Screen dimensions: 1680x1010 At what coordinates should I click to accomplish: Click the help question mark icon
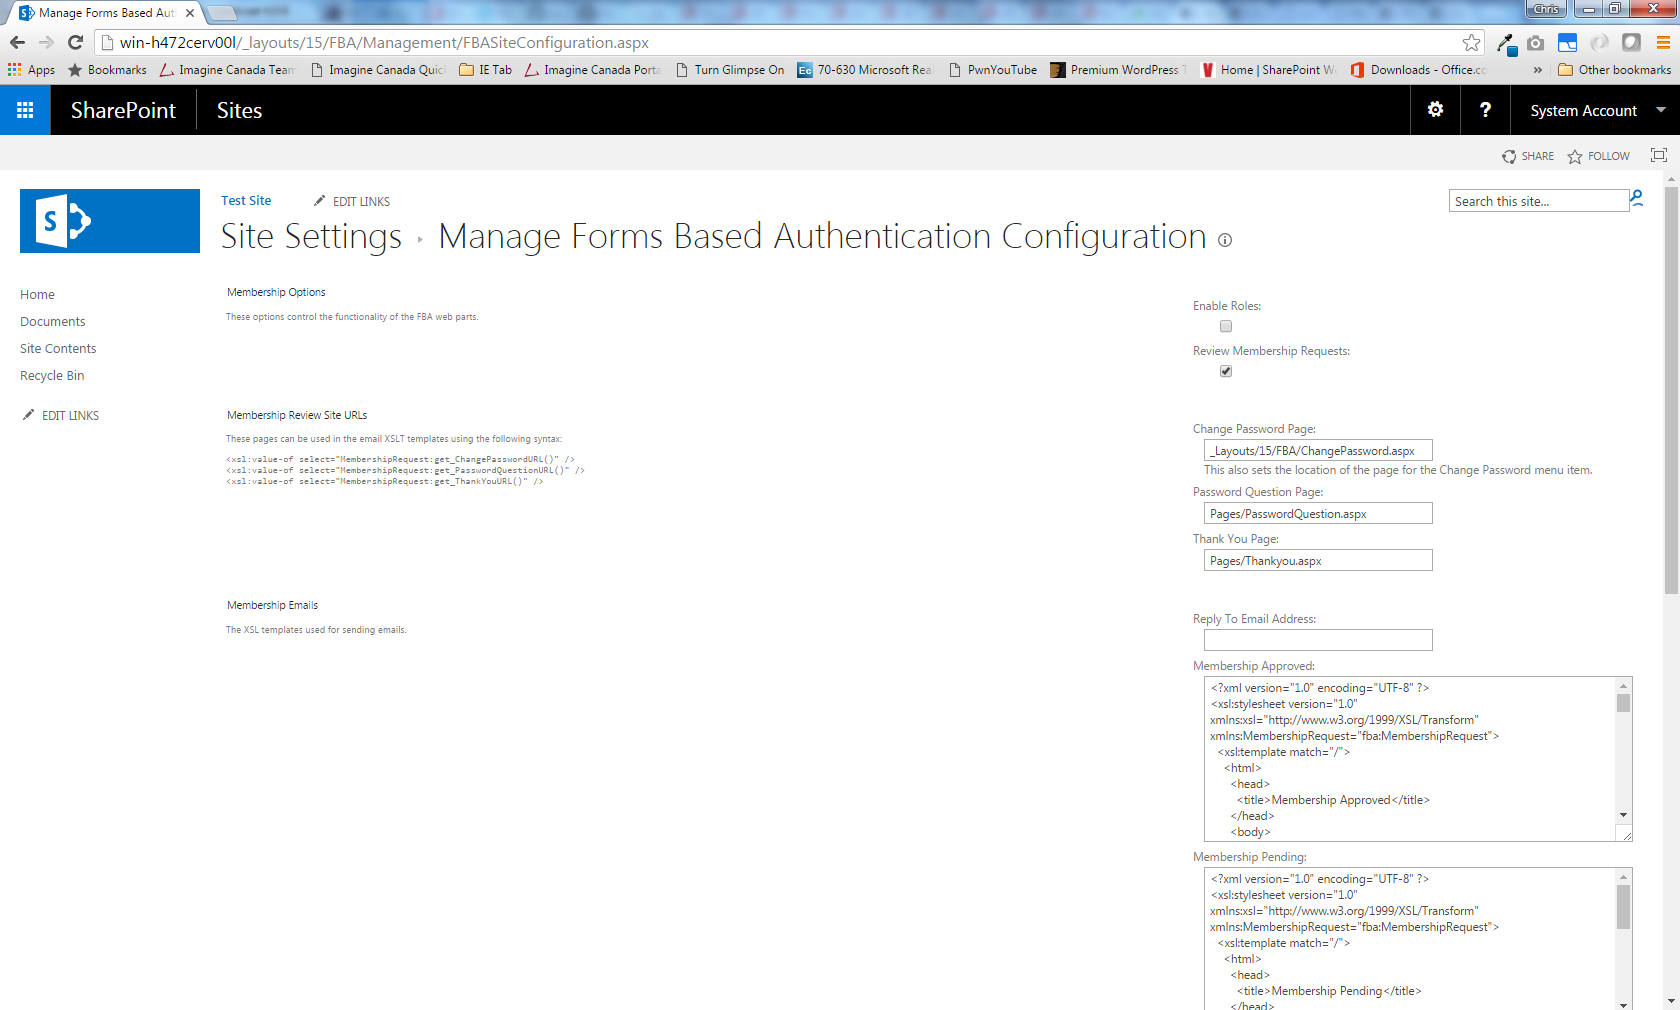(1485, 110)
